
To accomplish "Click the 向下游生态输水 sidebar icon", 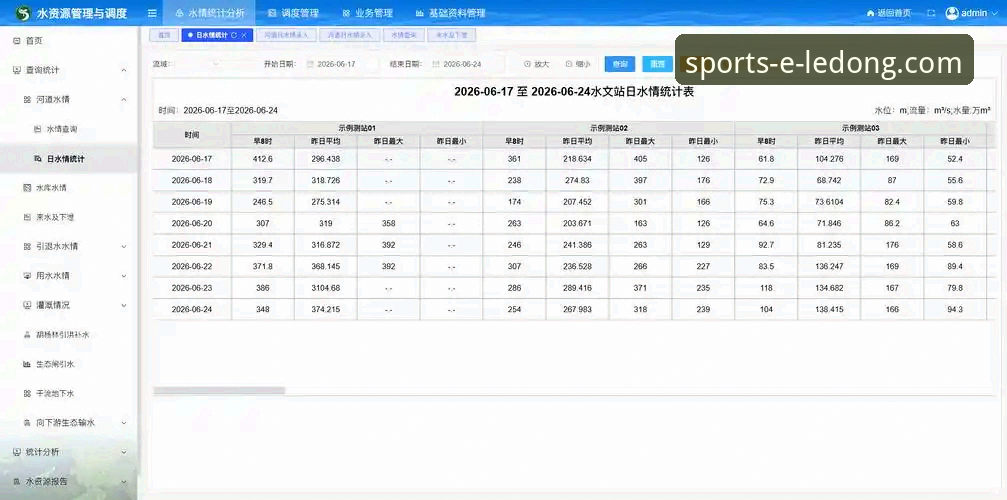I will (27, 423).
